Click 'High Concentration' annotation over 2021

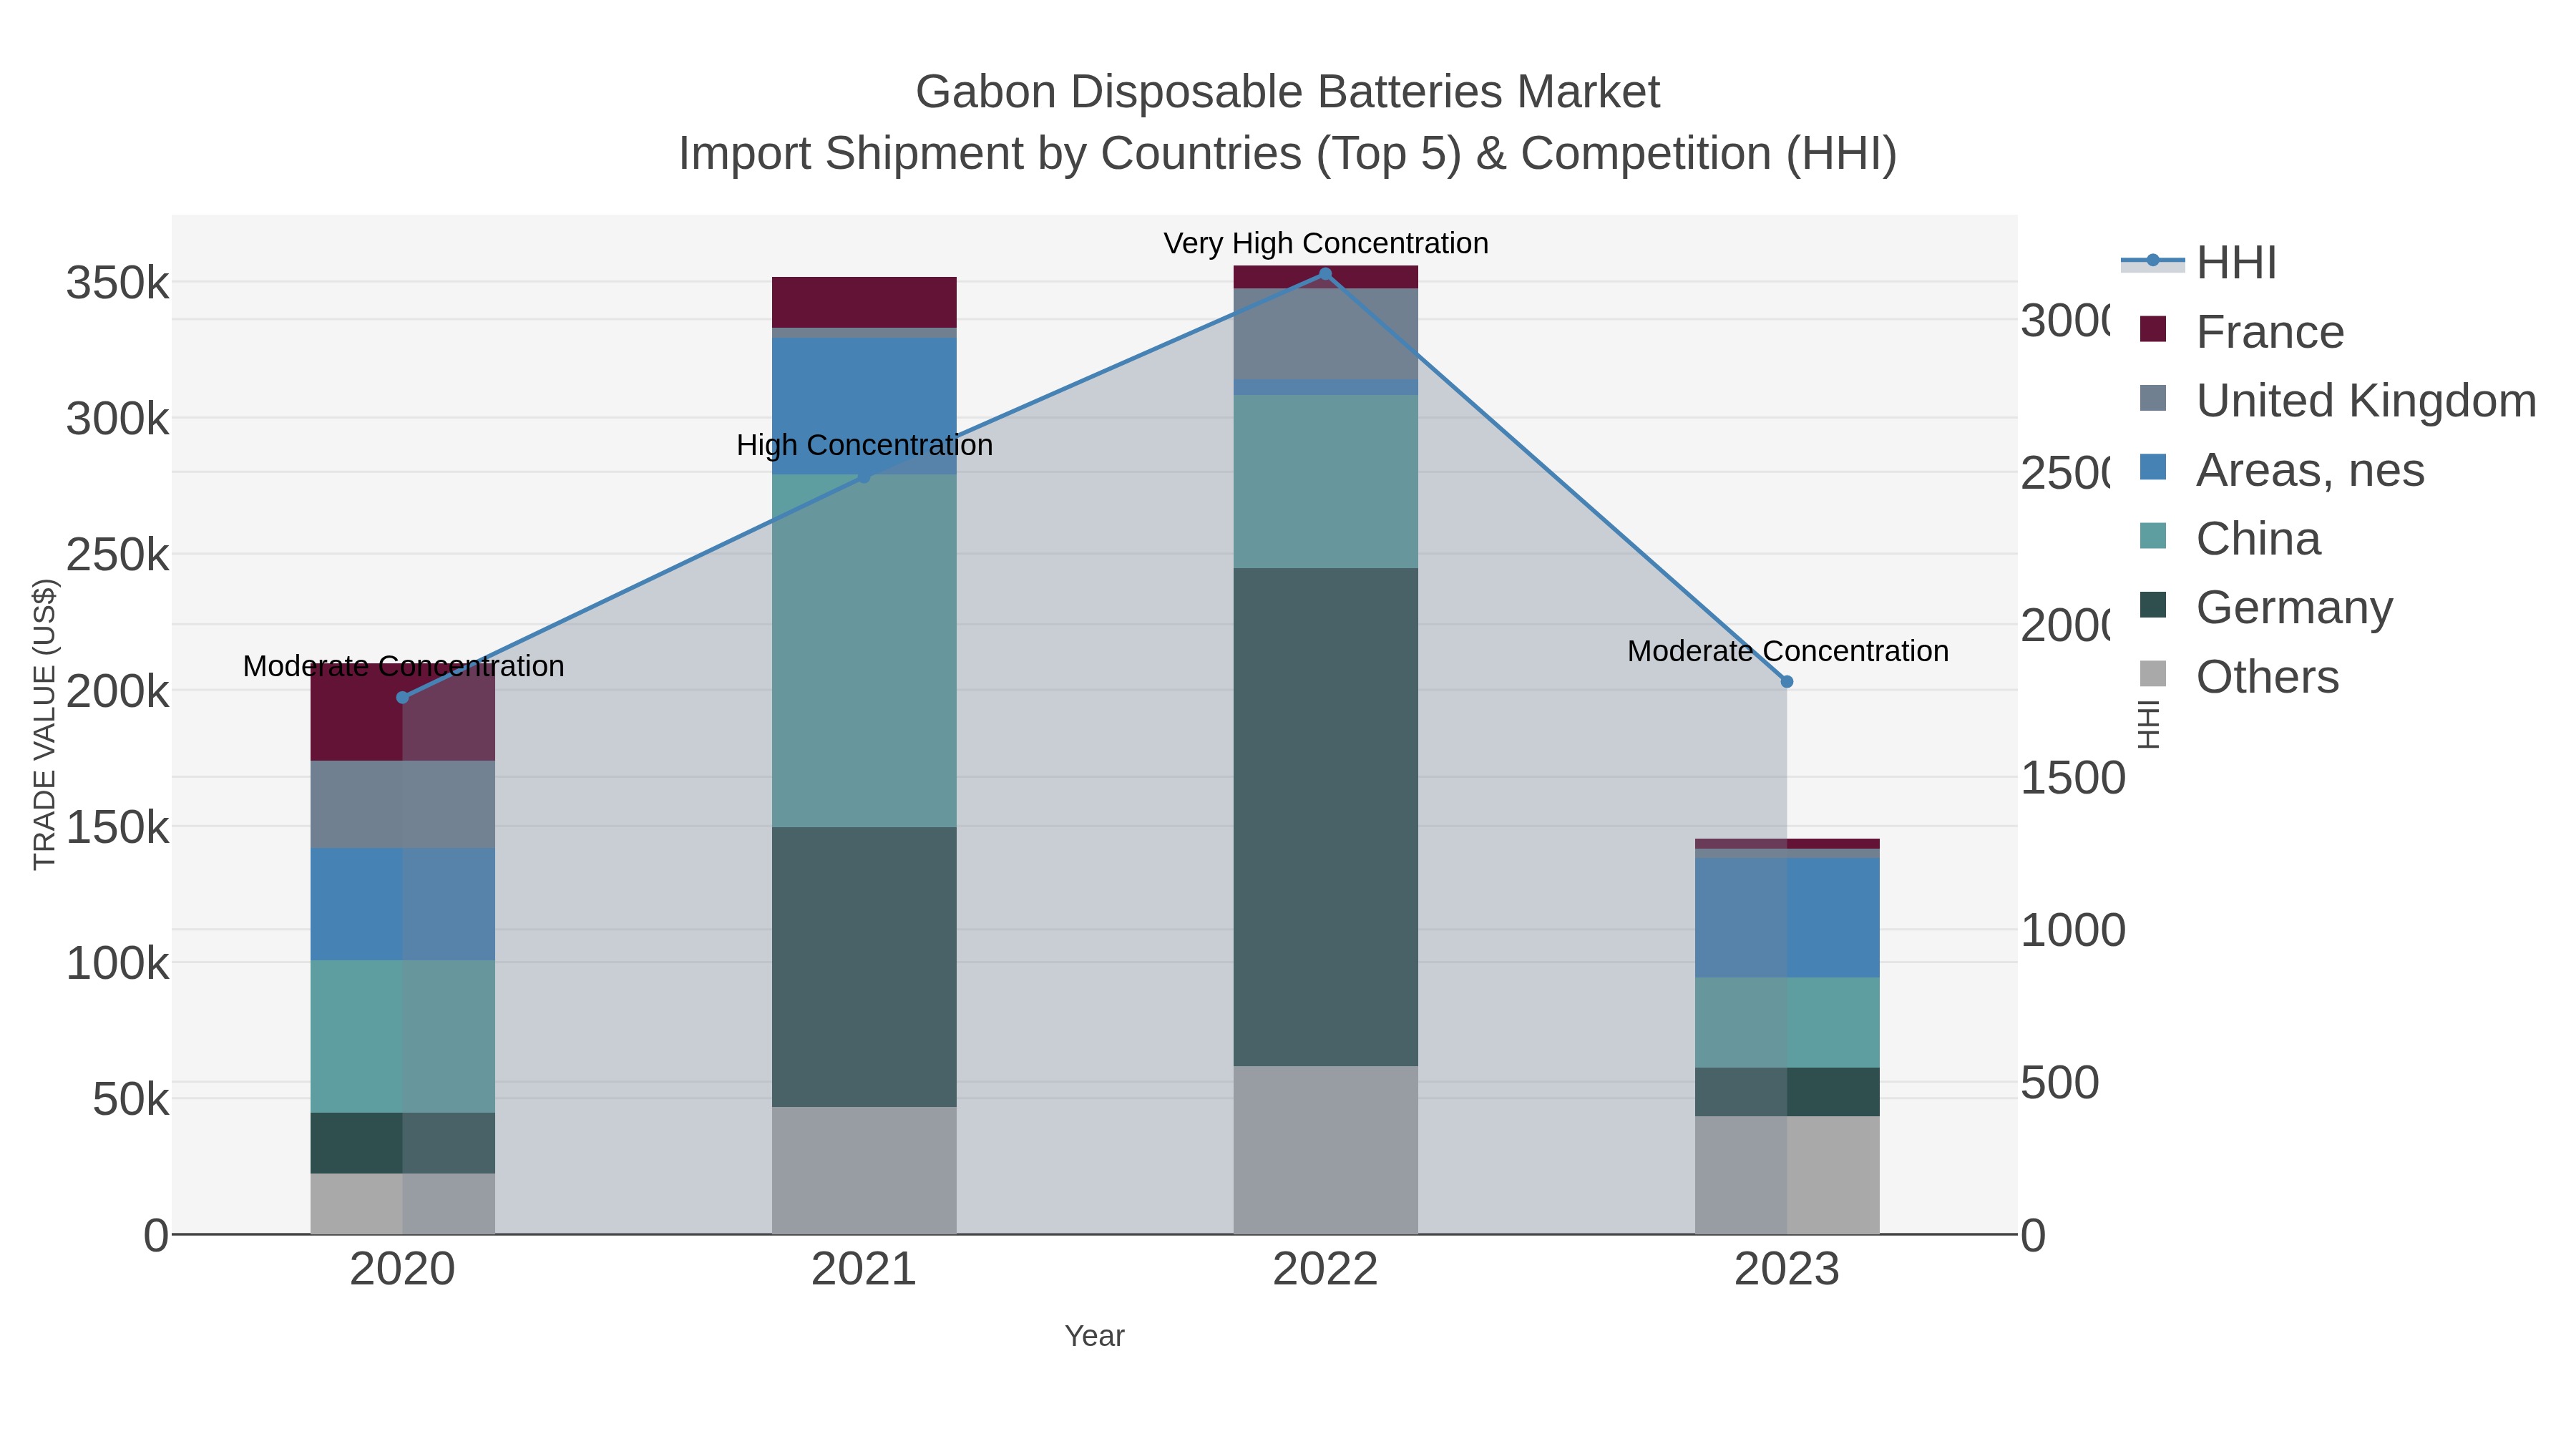865,445
